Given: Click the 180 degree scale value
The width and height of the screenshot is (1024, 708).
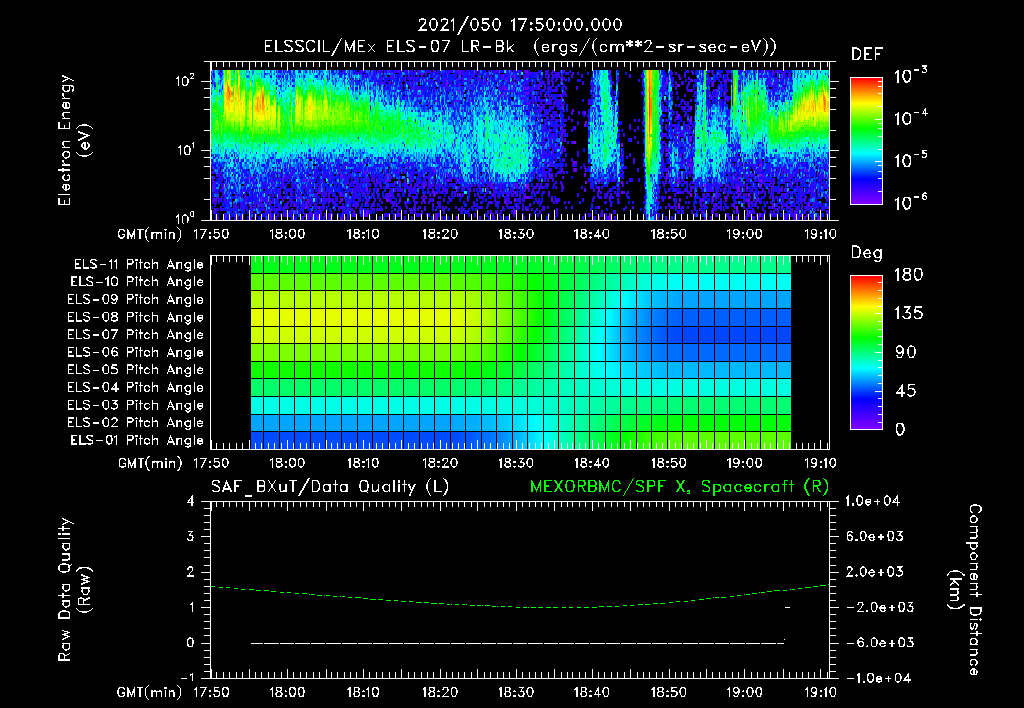Looking at the screenshot, I should point(908,274).
